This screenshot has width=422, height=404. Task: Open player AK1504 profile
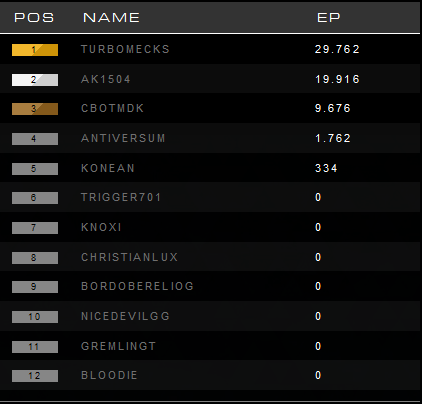pos(106,79)
